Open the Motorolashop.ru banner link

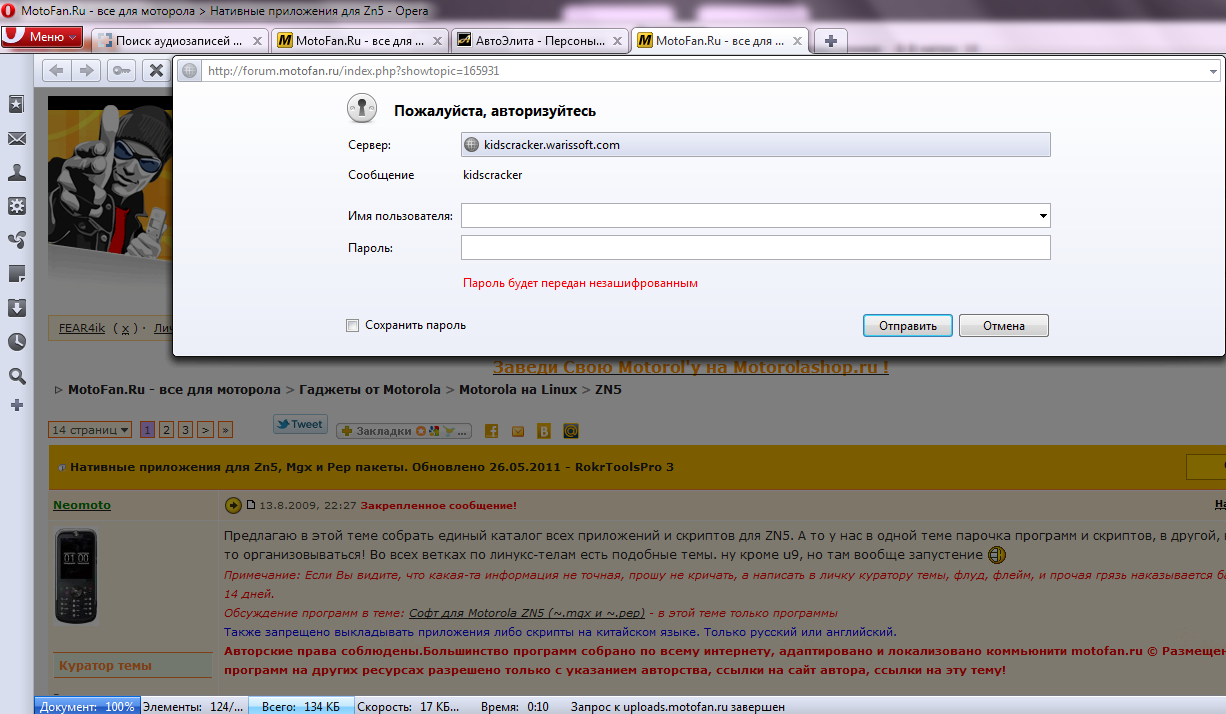point(690,367)
